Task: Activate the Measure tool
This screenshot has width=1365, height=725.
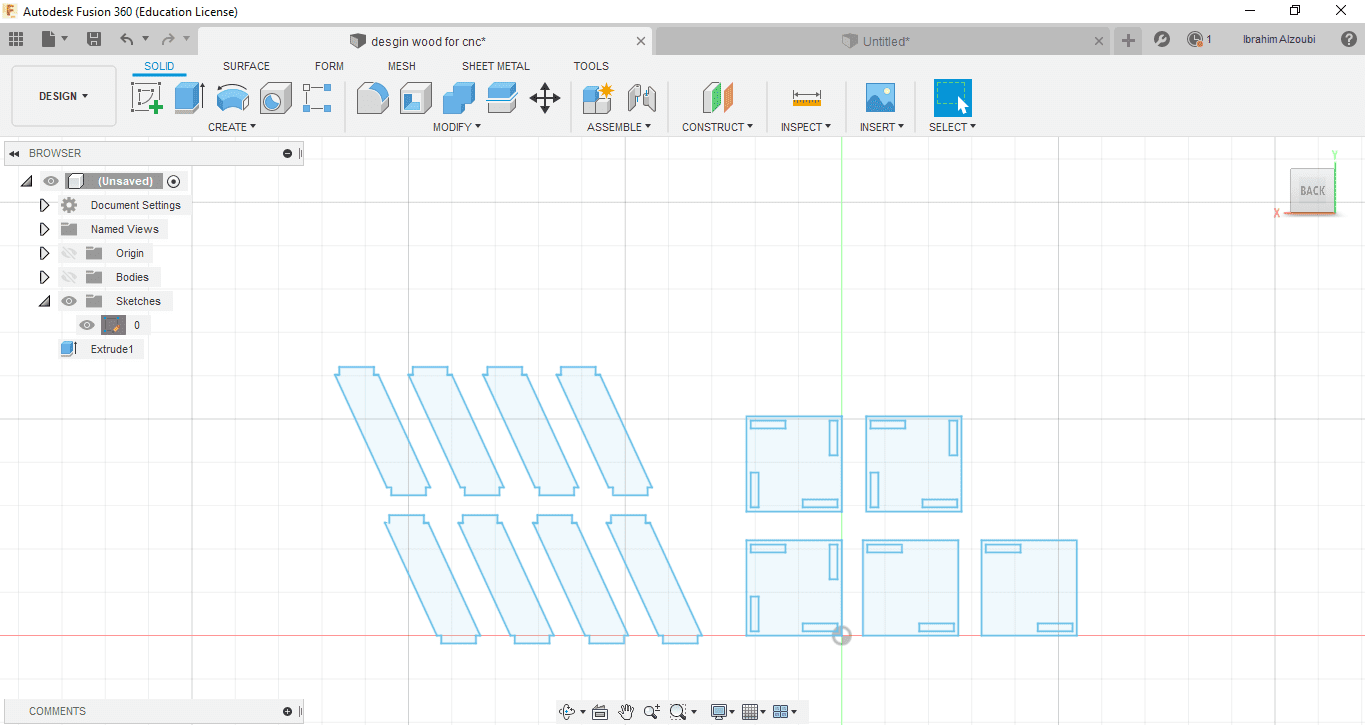Action: point(806,98)
